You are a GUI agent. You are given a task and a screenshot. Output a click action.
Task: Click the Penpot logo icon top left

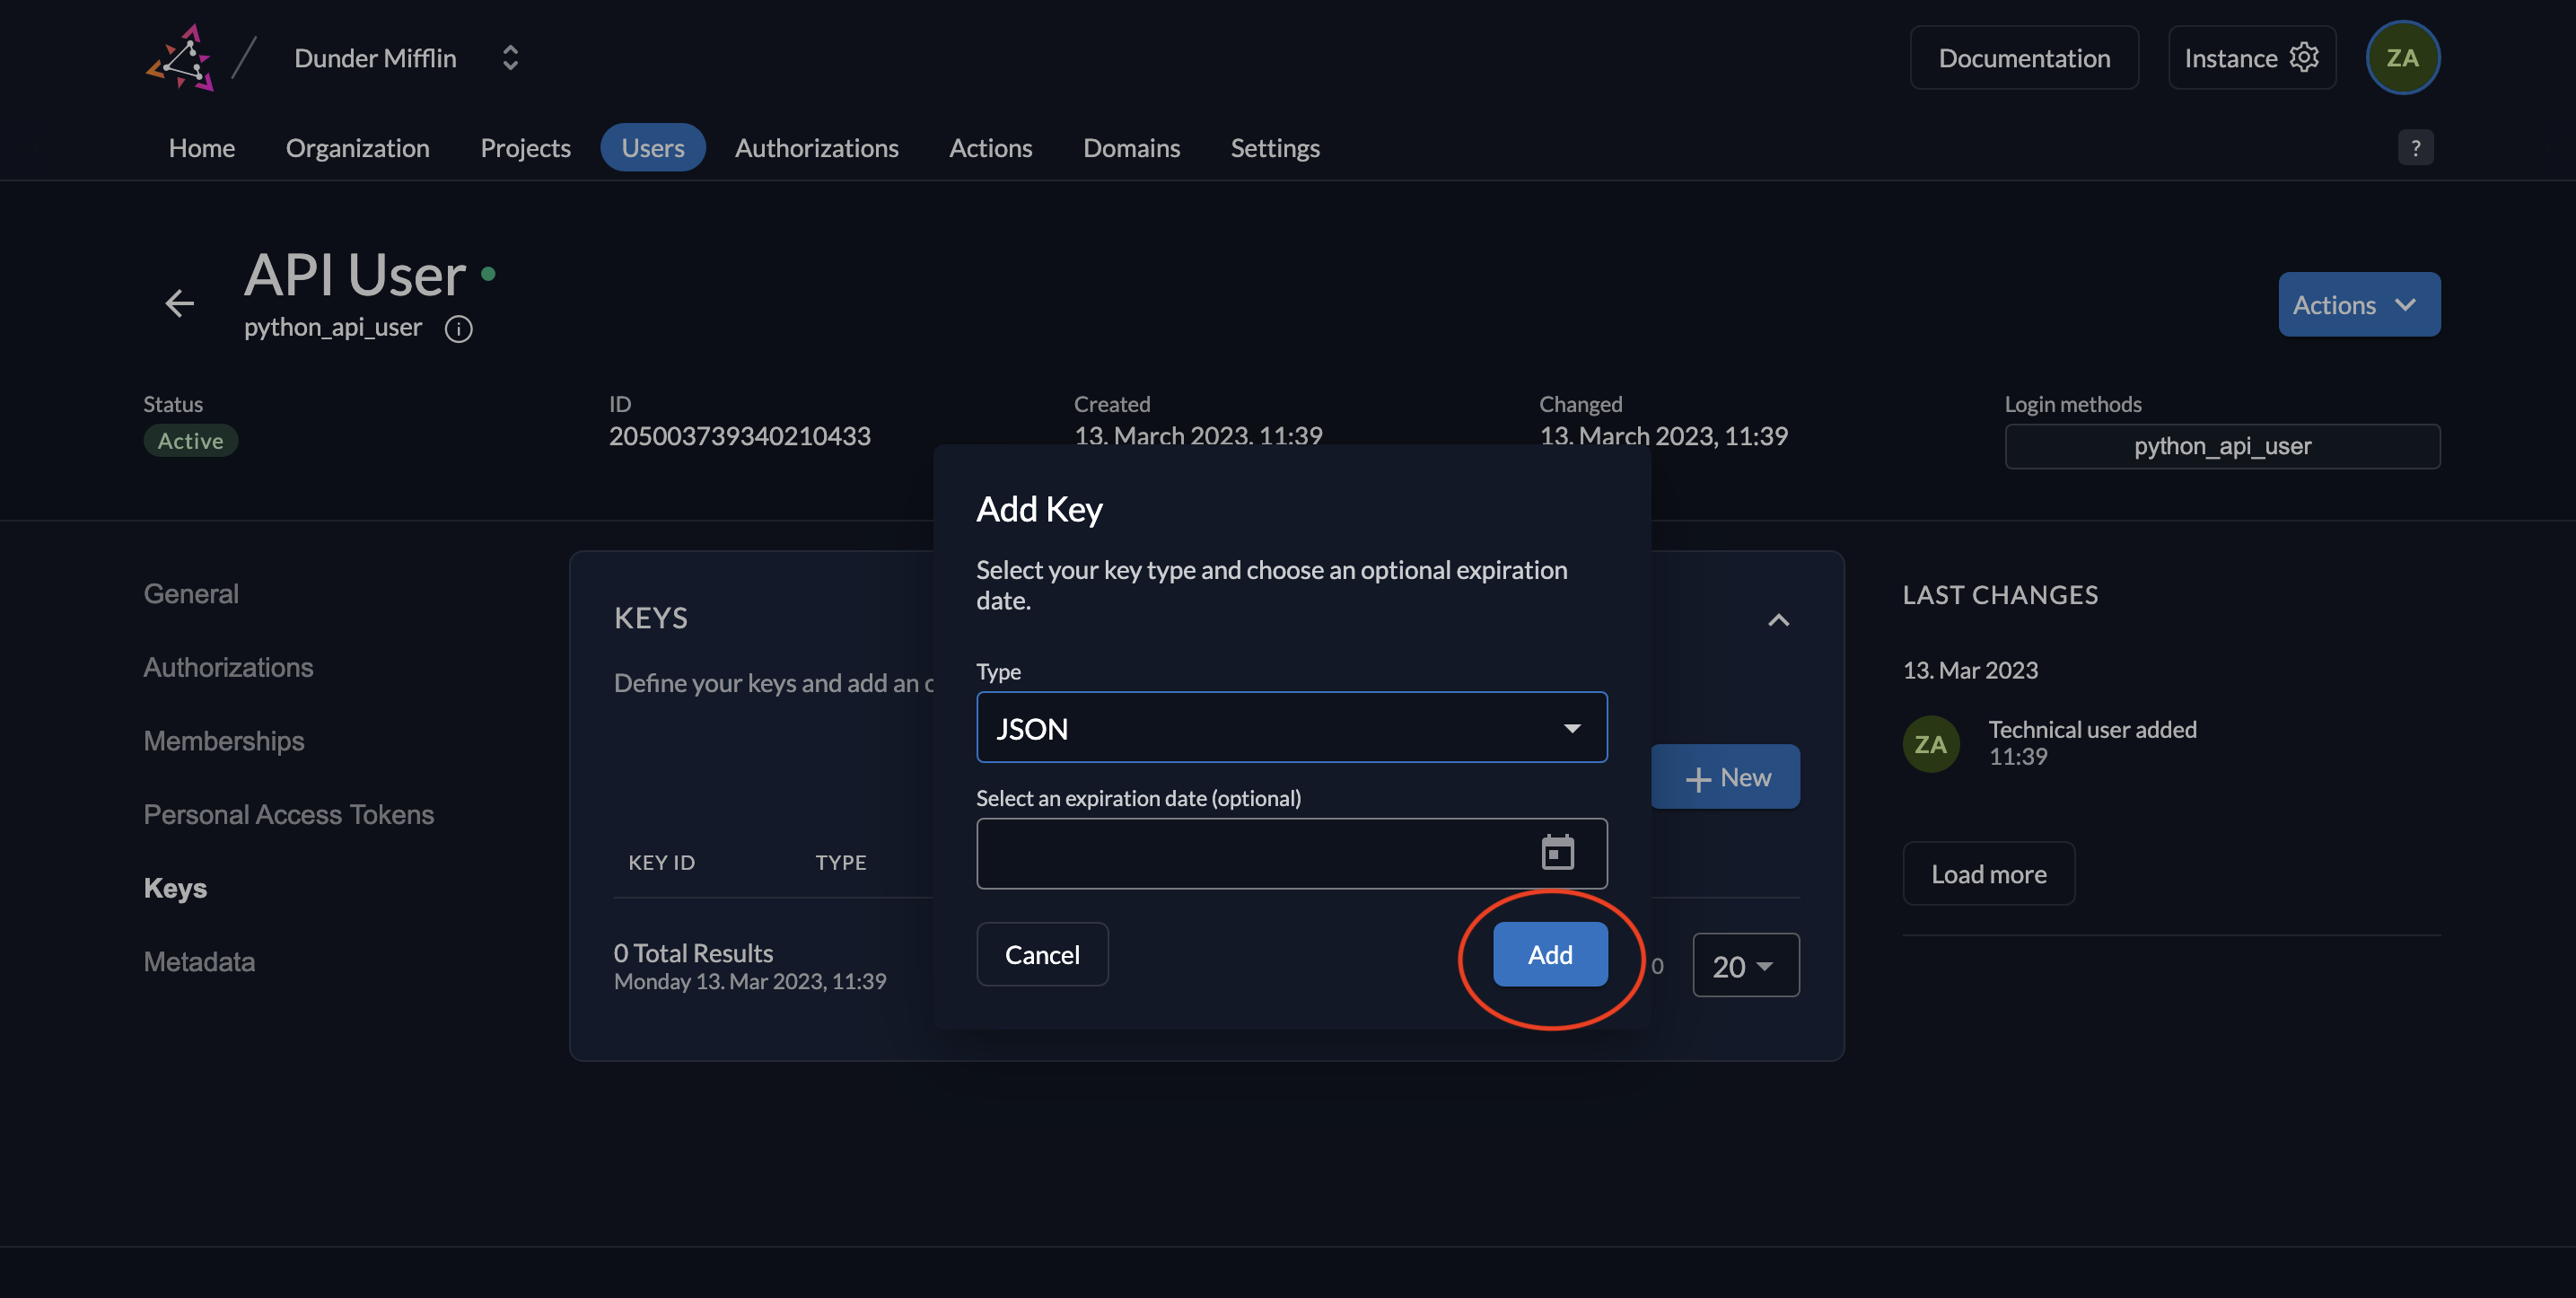(x=182, y=57)
